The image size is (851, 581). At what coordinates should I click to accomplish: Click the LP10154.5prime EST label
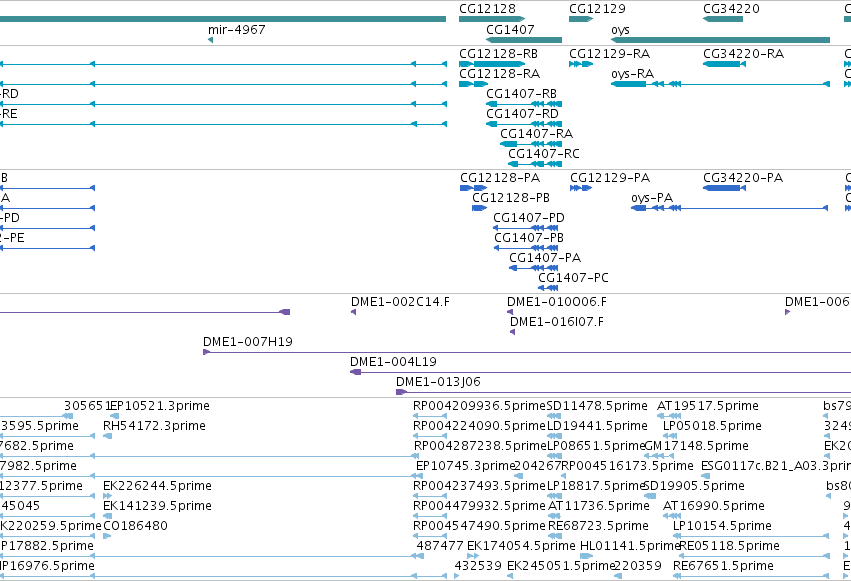click(722, 526)
